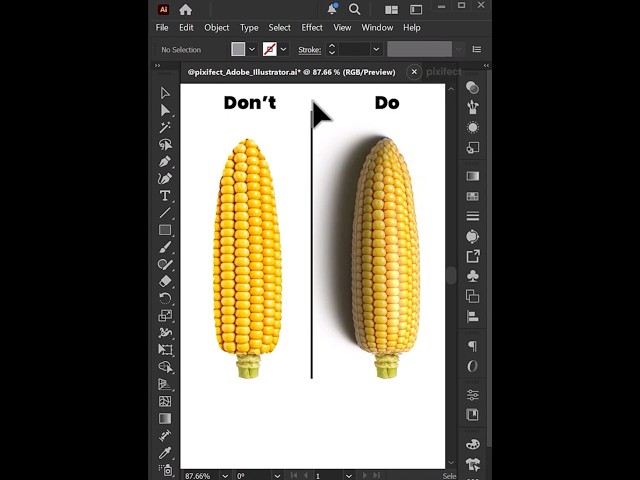Open the rotate view angle dropdown

pos(277,476)
